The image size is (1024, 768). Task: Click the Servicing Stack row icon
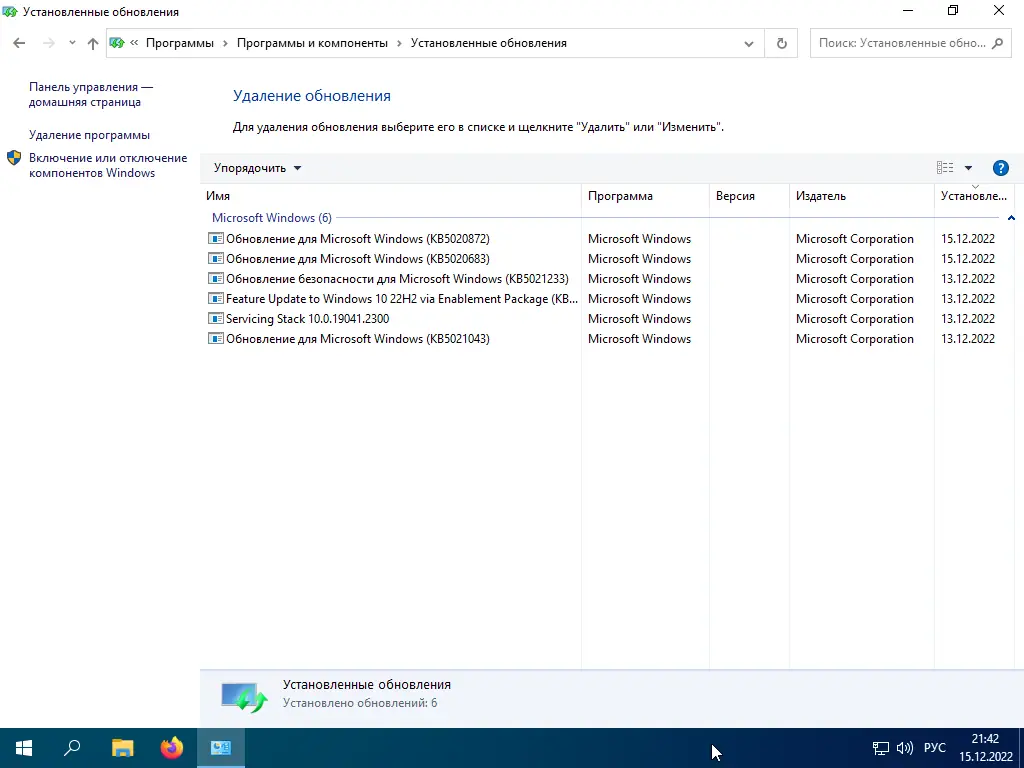tap(216, 318)
